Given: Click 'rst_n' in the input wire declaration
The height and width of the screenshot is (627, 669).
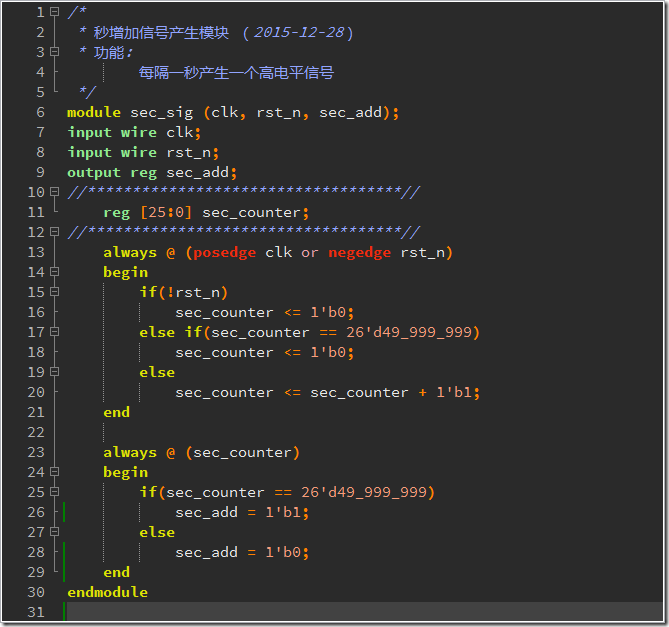Looking at the screenshot, I should (189, 153).
